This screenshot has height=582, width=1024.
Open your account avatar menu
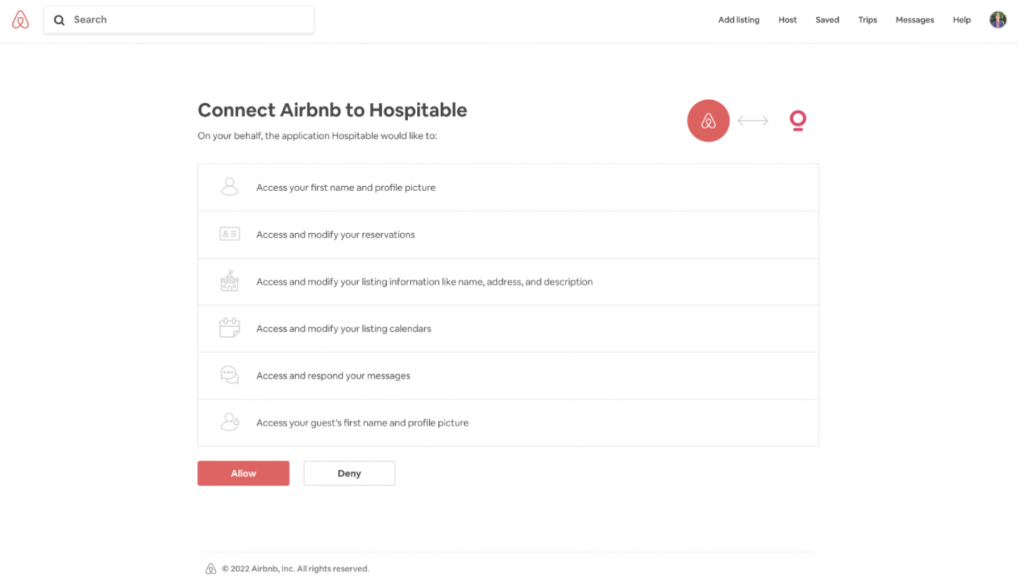pos(997,19)
